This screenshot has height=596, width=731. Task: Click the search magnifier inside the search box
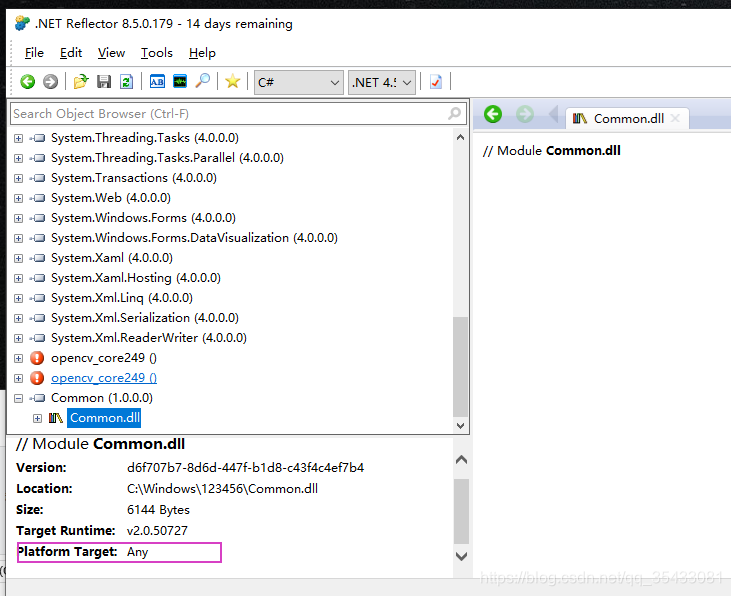pos(455,113)
